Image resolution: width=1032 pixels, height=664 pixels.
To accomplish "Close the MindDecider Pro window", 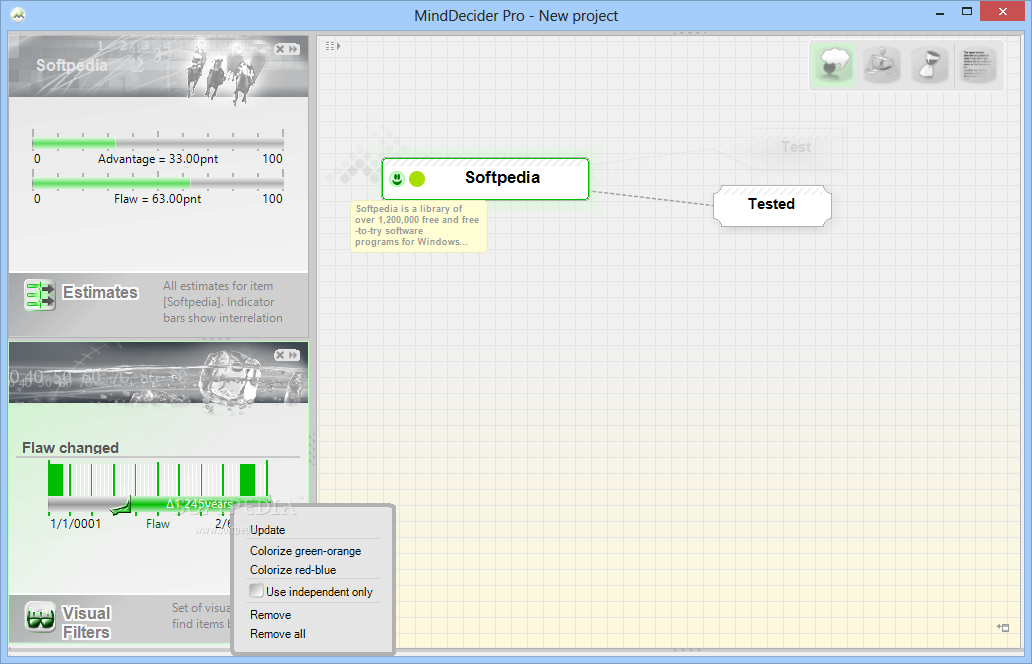I will point(1002,12).
